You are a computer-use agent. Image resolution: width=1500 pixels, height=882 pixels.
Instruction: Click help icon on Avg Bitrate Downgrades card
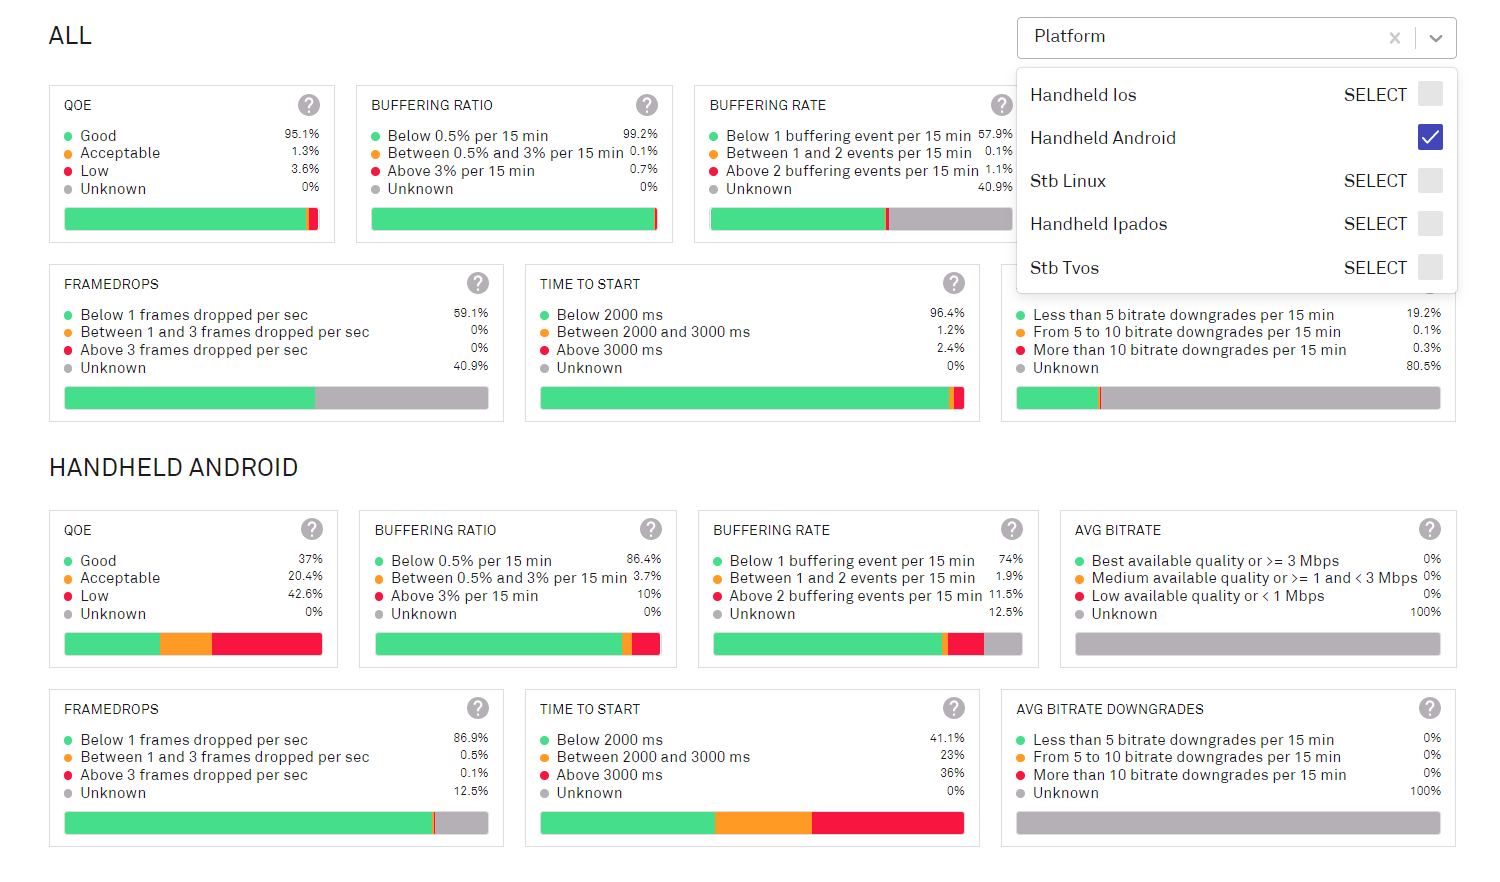1430,709
